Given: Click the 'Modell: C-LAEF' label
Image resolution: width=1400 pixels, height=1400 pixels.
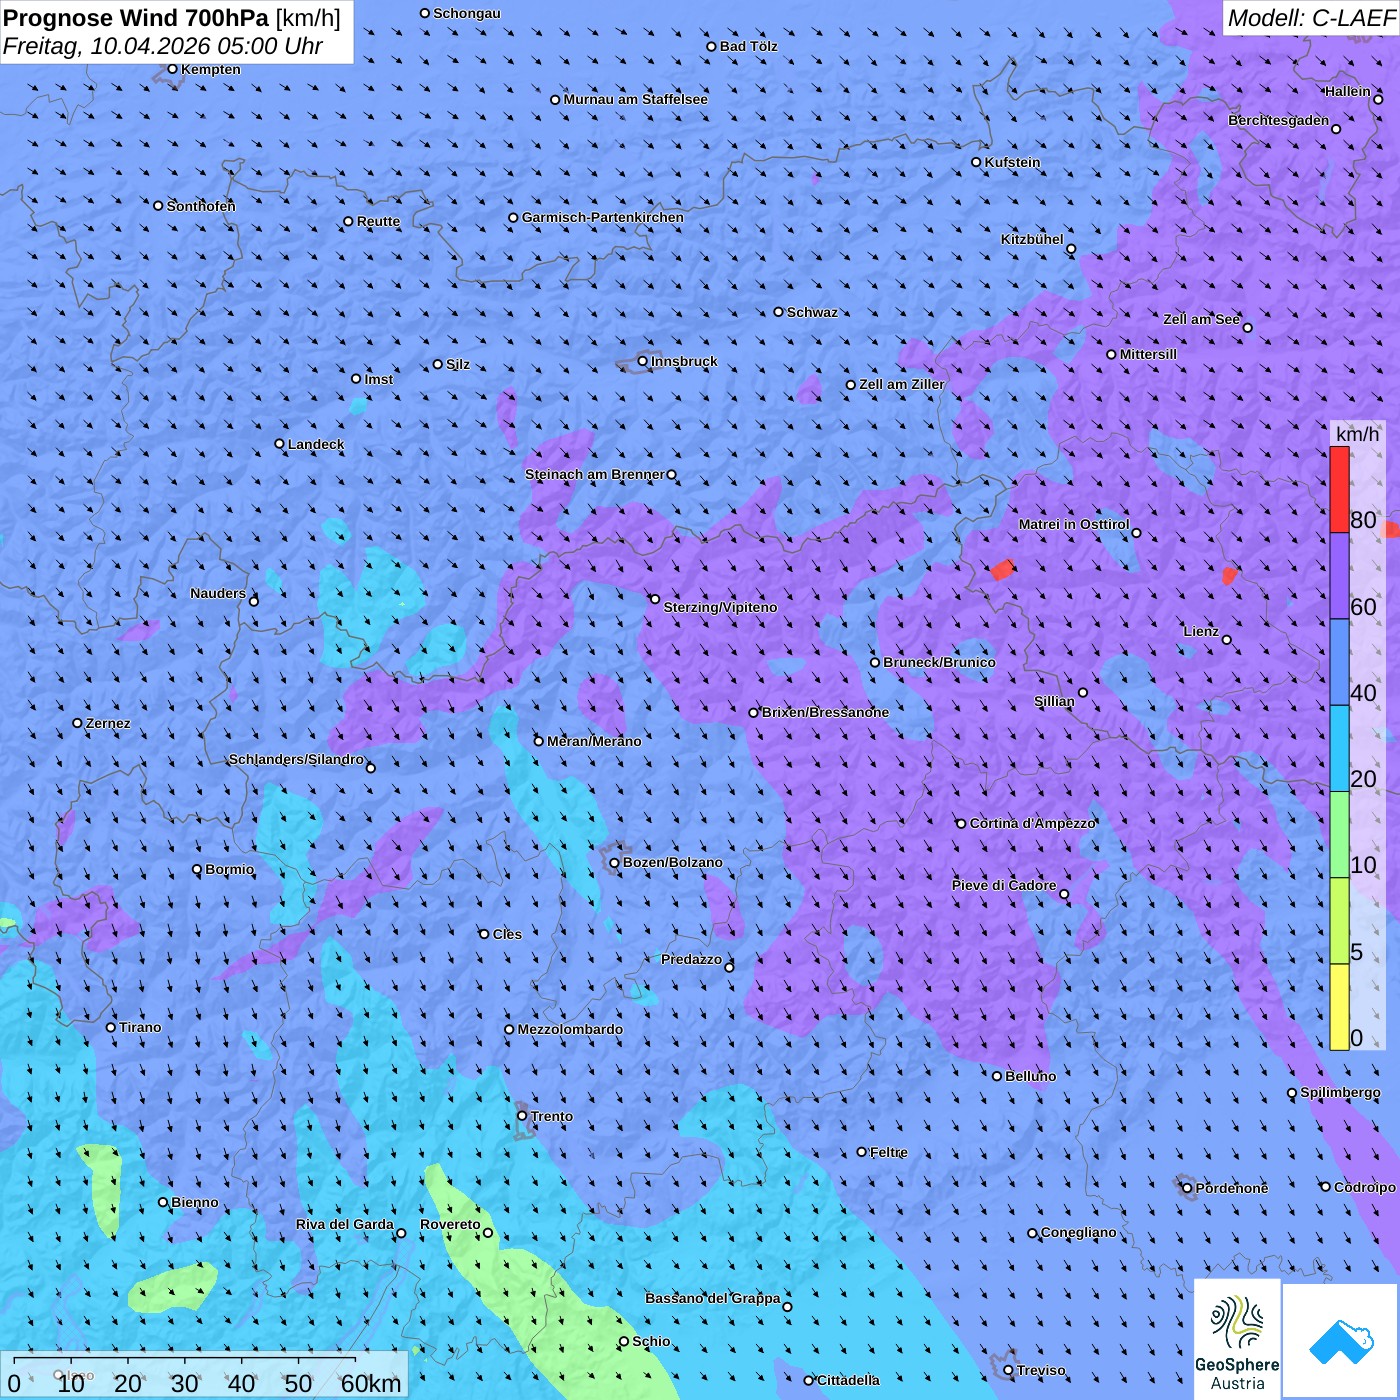Looking at the screenshot, I should click(1311, 18).
